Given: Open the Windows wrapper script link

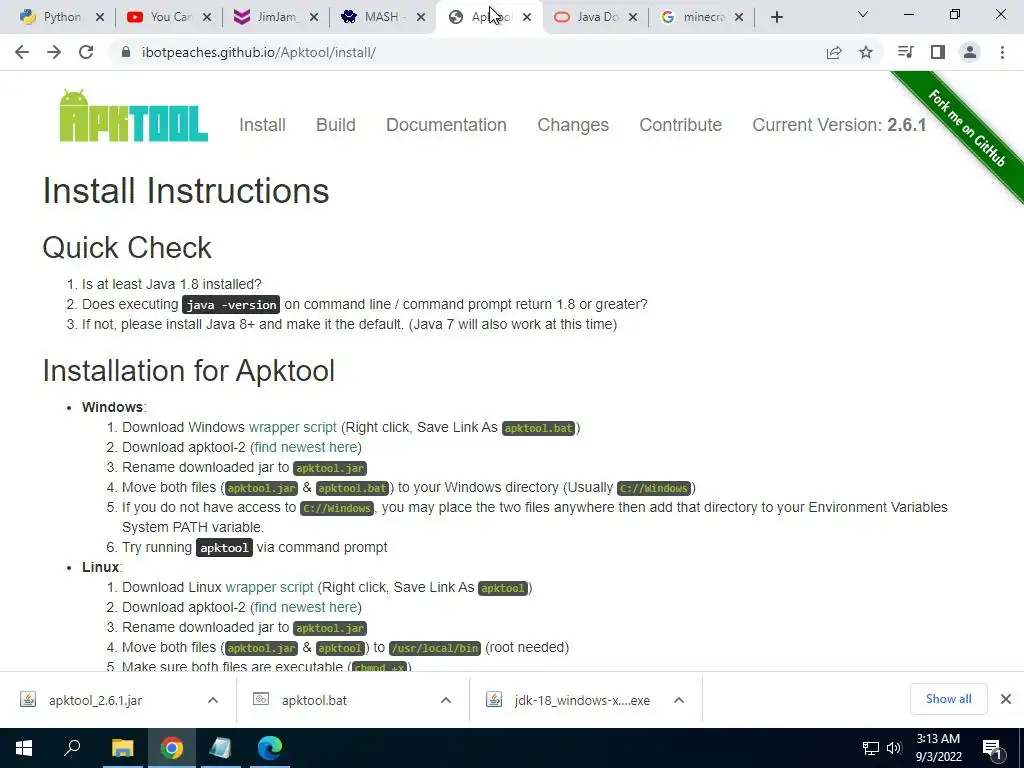Looking at the screenshot, I should [x=293, y=427].
